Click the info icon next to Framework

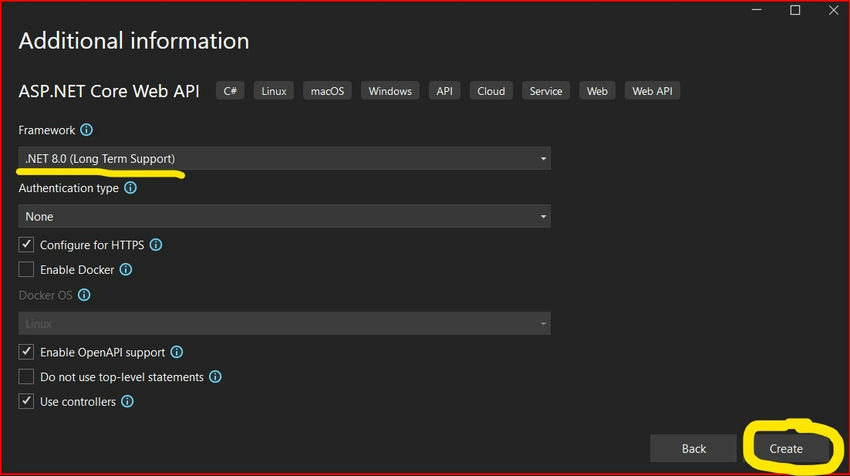tap(86, 130)
